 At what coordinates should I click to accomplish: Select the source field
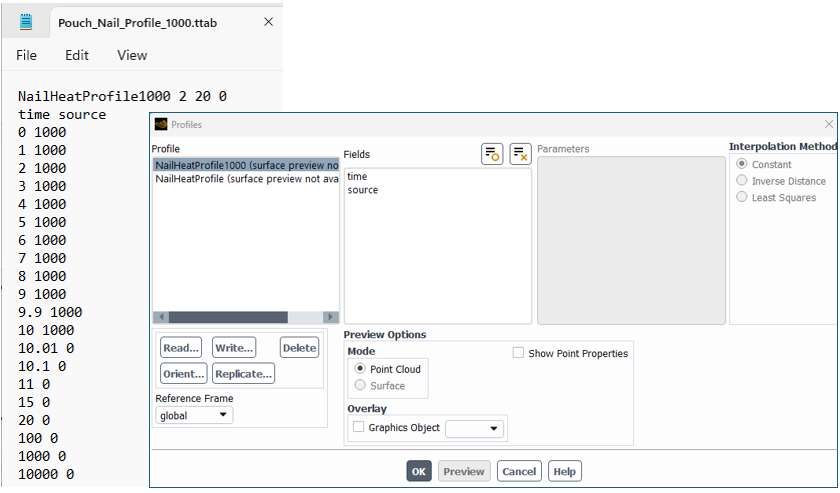[x=363, y=190]
